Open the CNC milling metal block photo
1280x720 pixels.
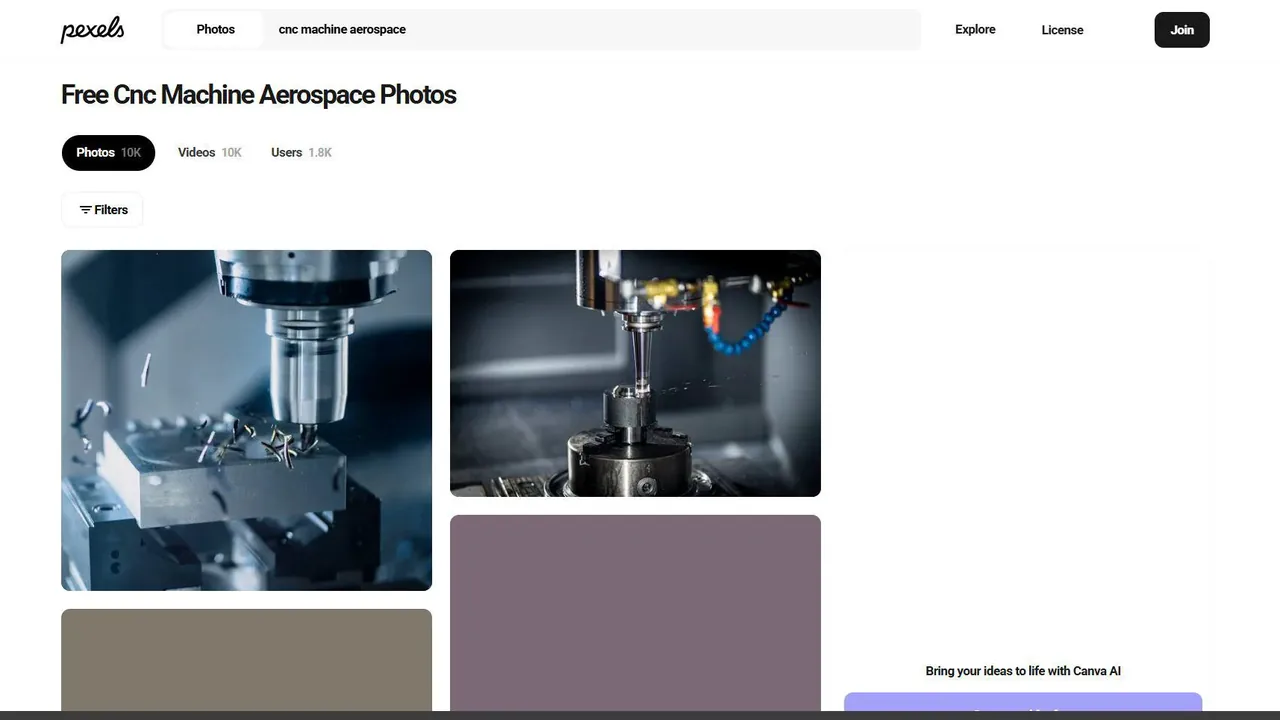[x=246, y=420]
